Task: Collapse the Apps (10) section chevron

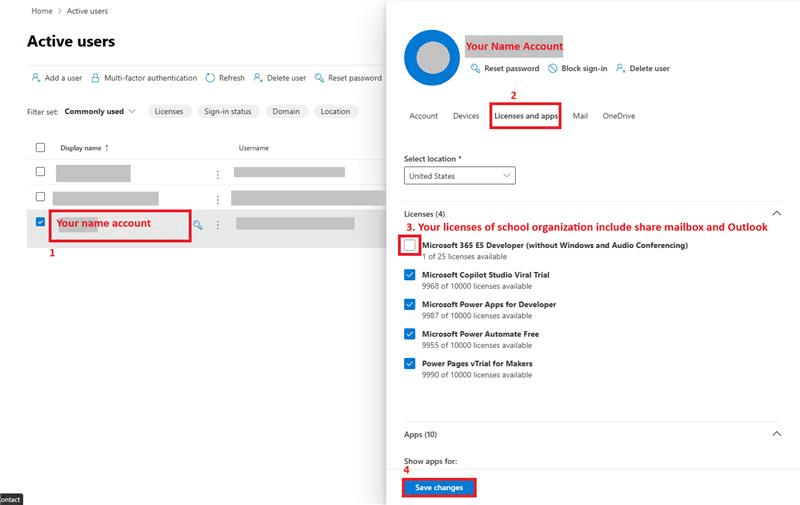Action: (777, 434)
